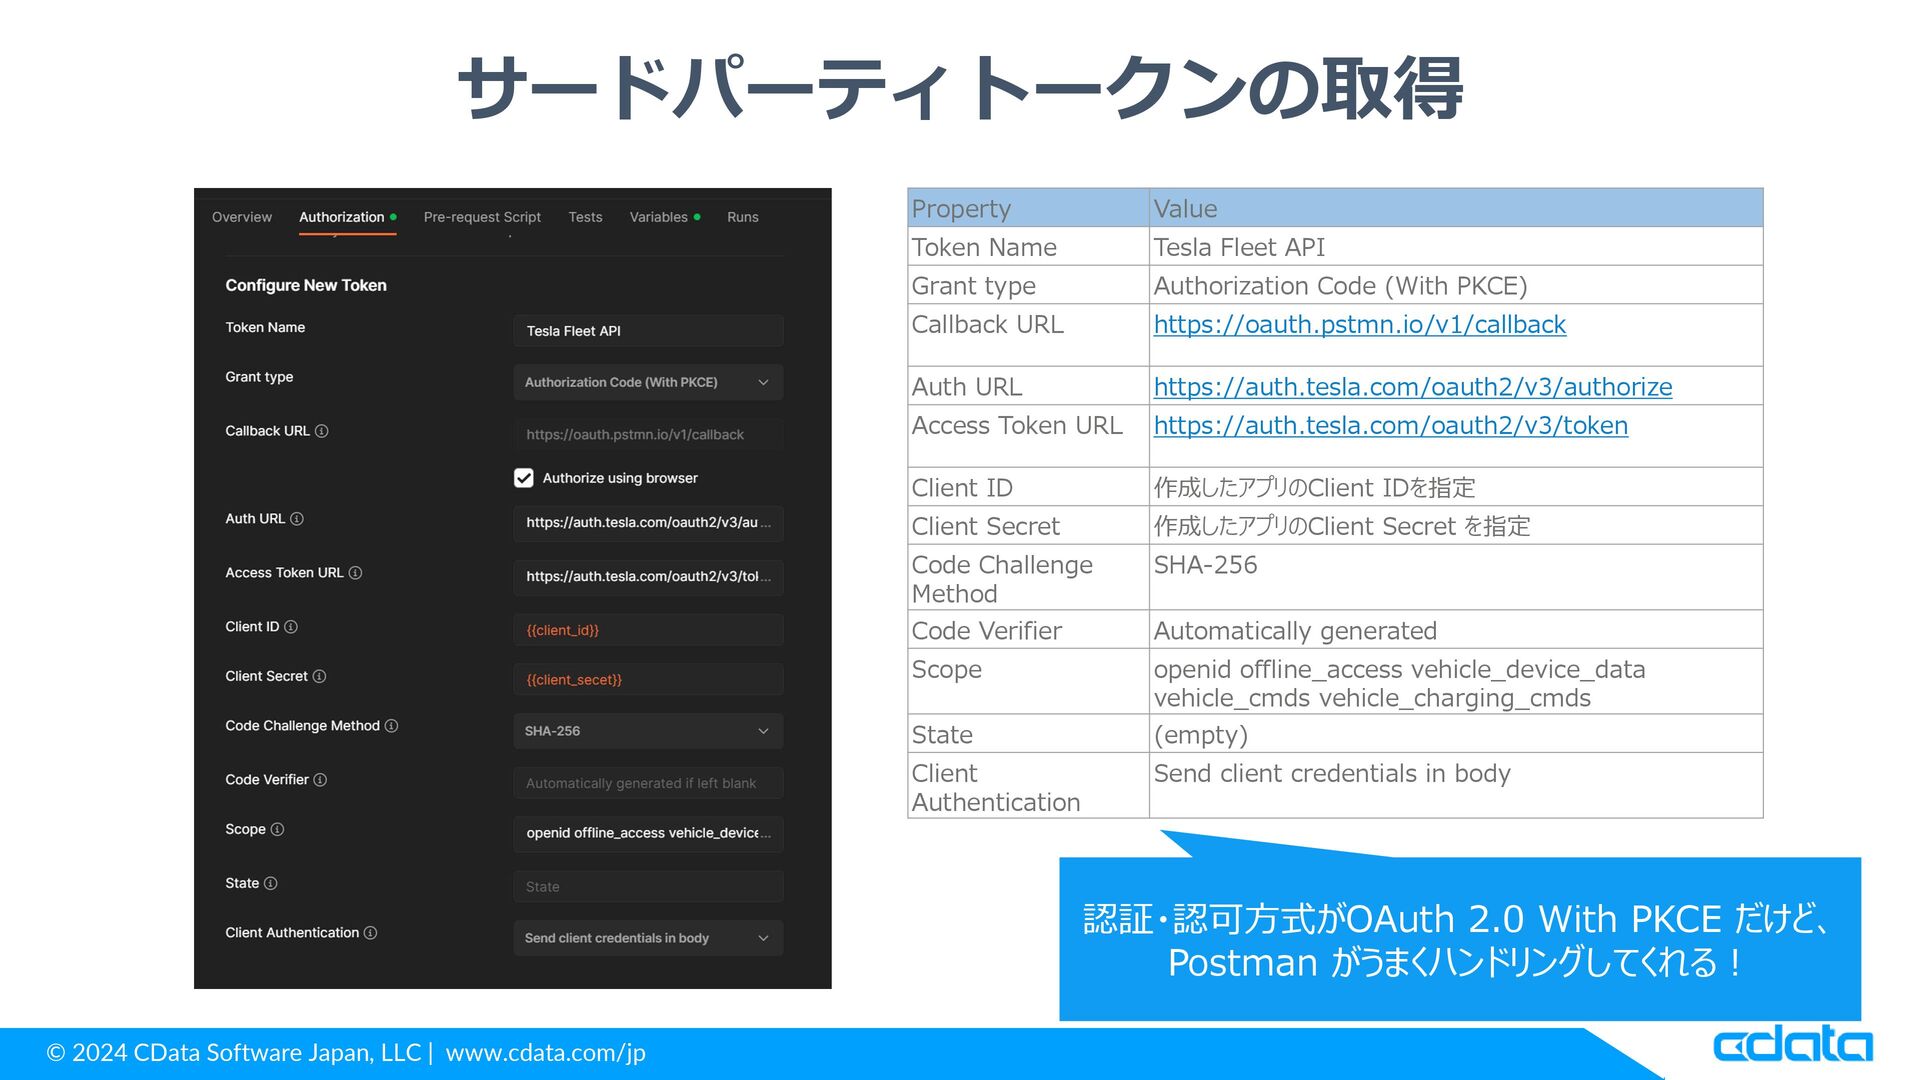Open the oauth.pstmn.io callback link
Image resolution: width=1920 pixels, height=1080 pixels.
[1360, 325]
